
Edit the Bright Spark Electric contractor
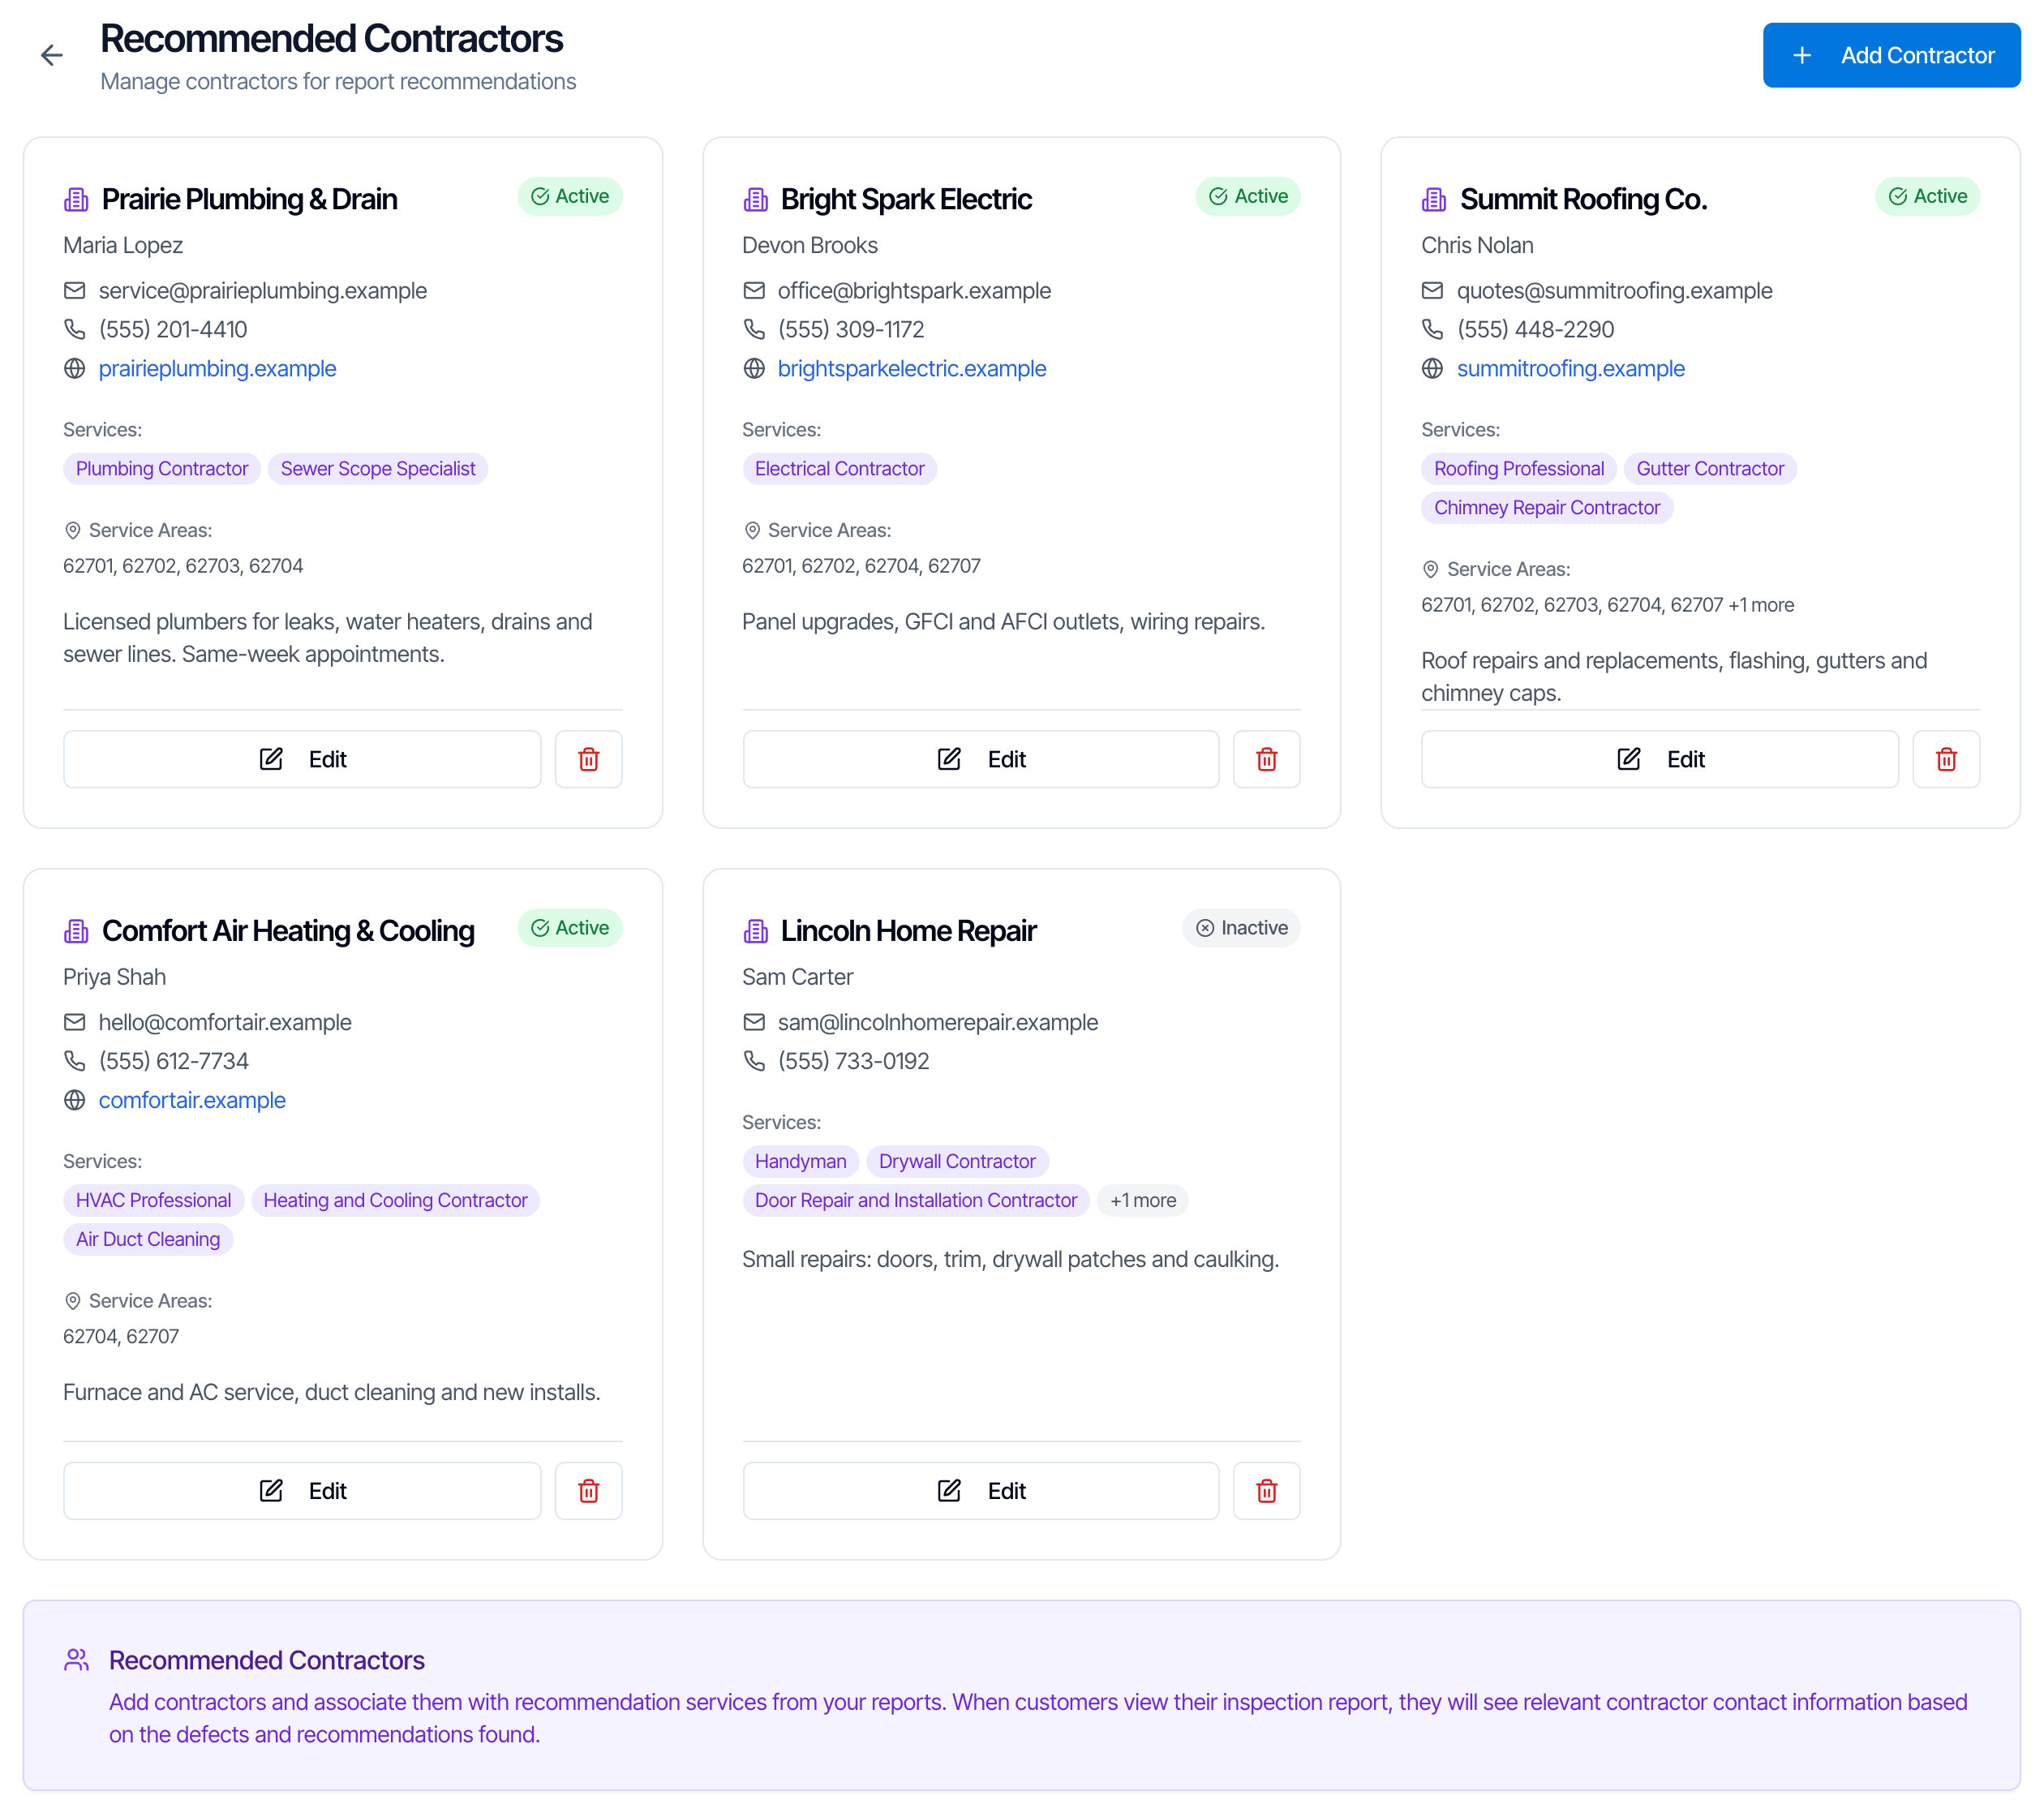tap(981, 759)
